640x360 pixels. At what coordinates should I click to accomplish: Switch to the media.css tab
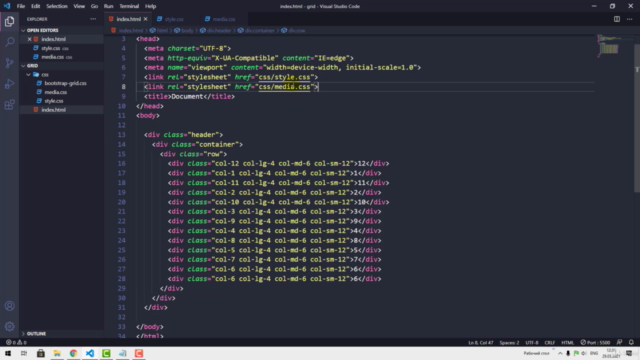tap(224, 19)
